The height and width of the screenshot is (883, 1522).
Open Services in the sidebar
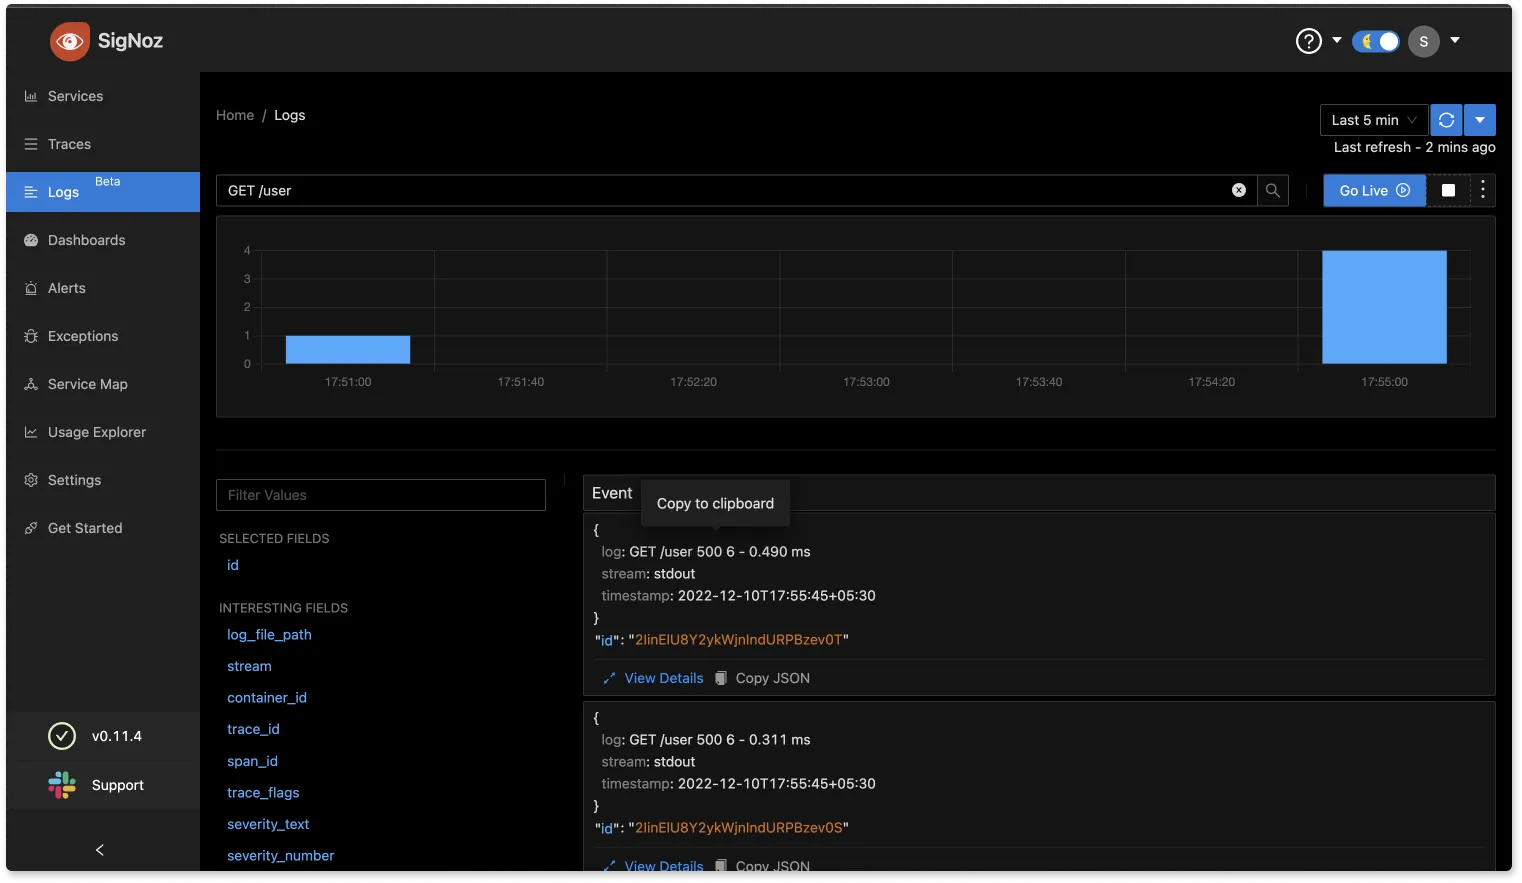103,96
